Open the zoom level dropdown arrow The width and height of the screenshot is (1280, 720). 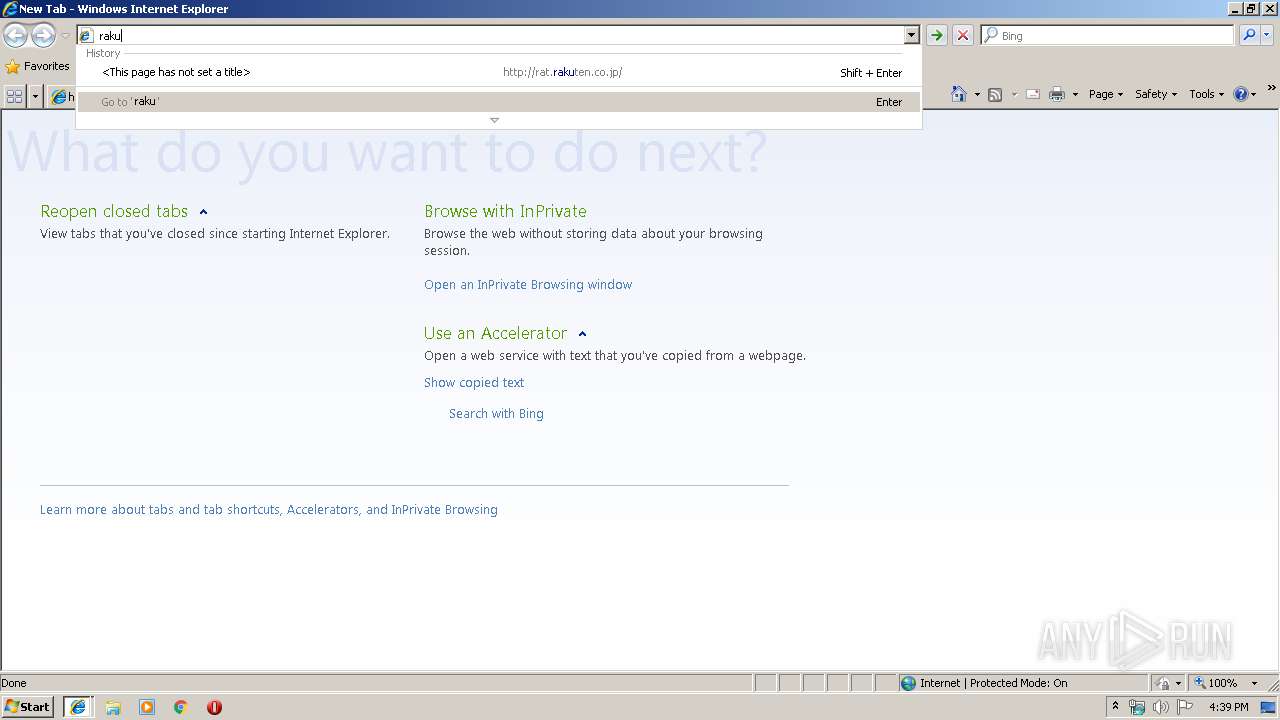pyautogui.click(x=1254, y=683)
